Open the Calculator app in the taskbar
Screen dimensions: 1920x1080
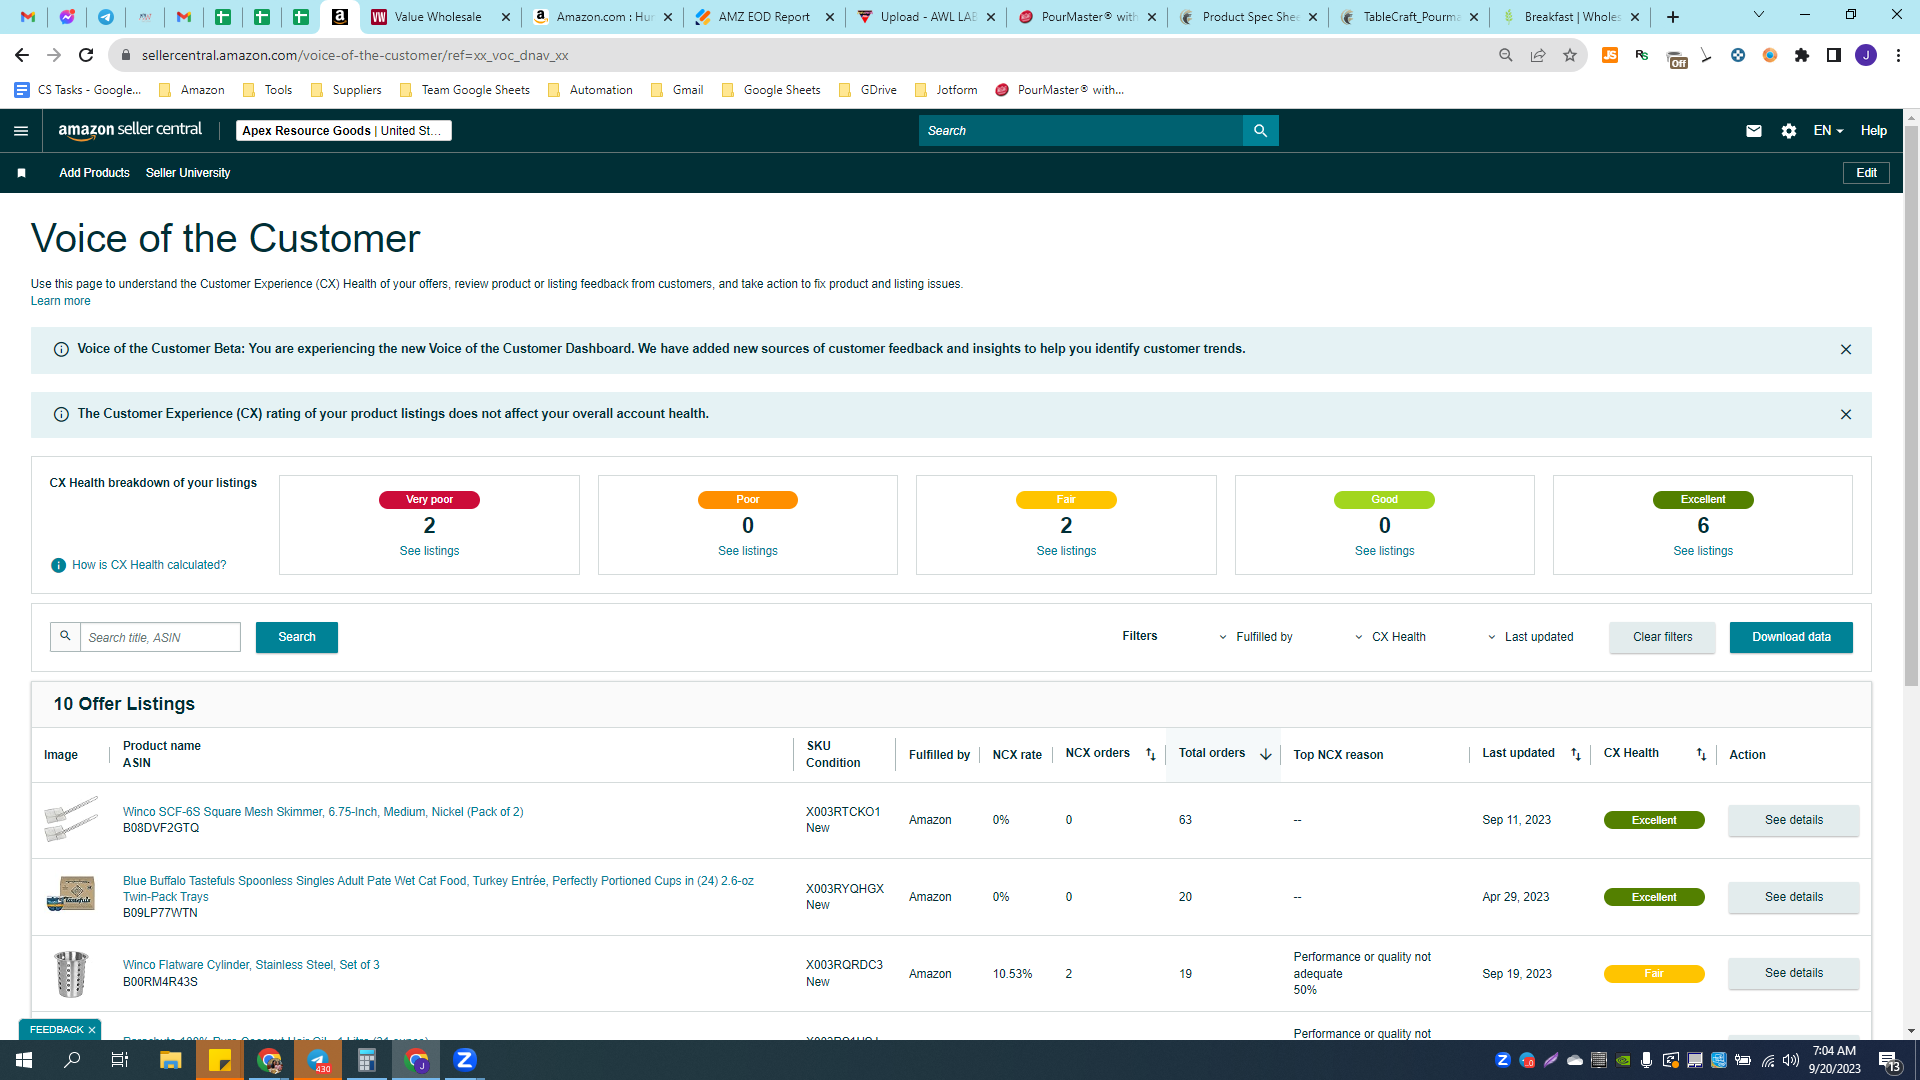pos(367,1060)
